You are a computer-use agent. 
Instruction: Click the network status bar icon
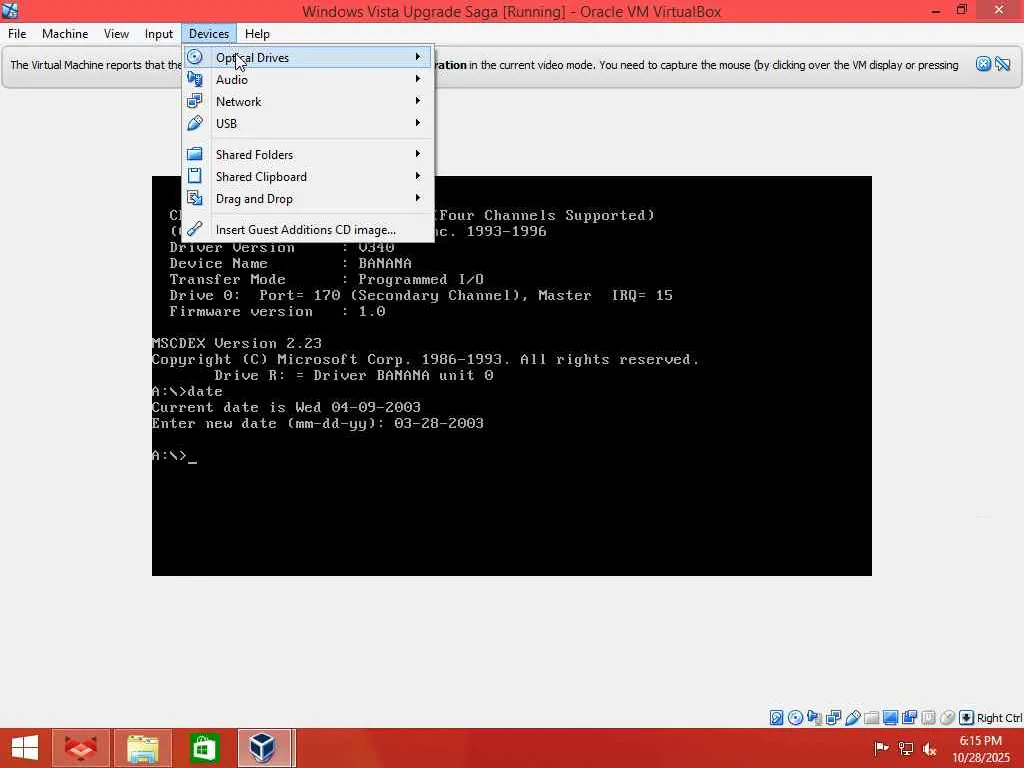(x=833, y=718)
